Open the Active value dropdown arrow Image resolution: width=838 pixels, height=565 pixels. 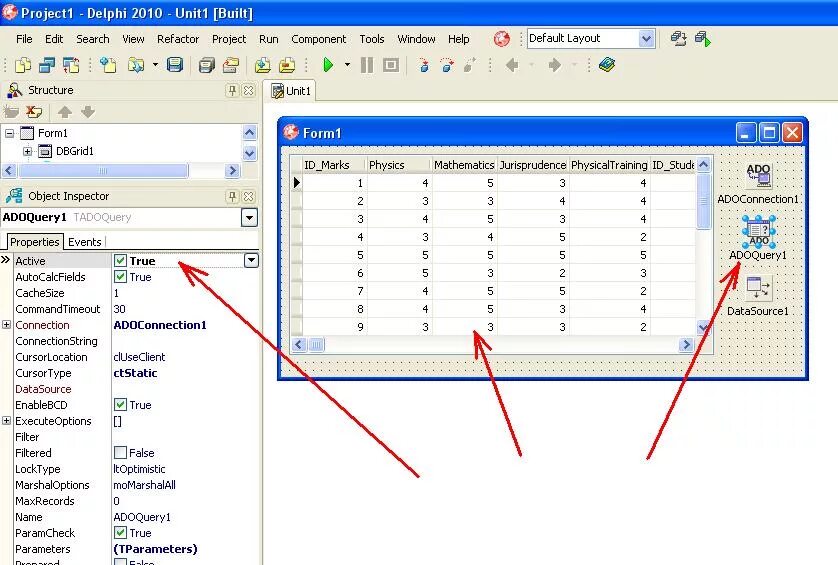point(251,260)
